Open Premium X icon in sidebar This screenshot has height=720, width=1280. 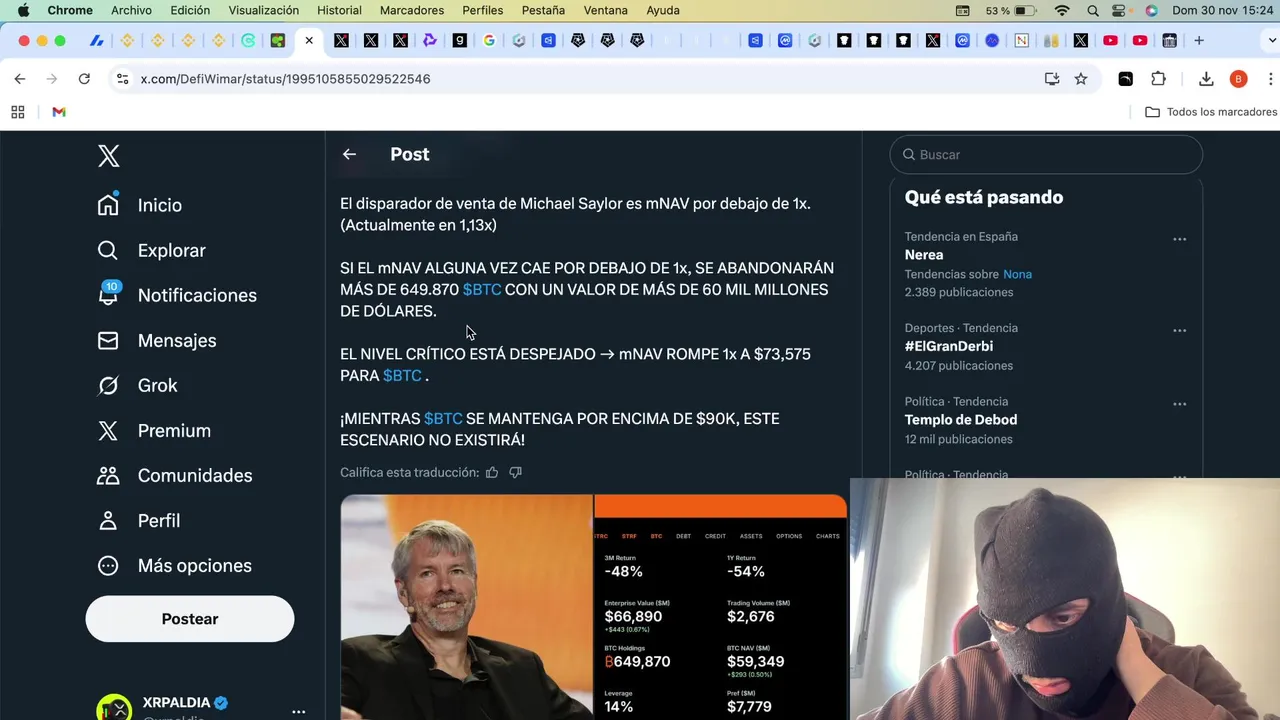click(108, 430)
